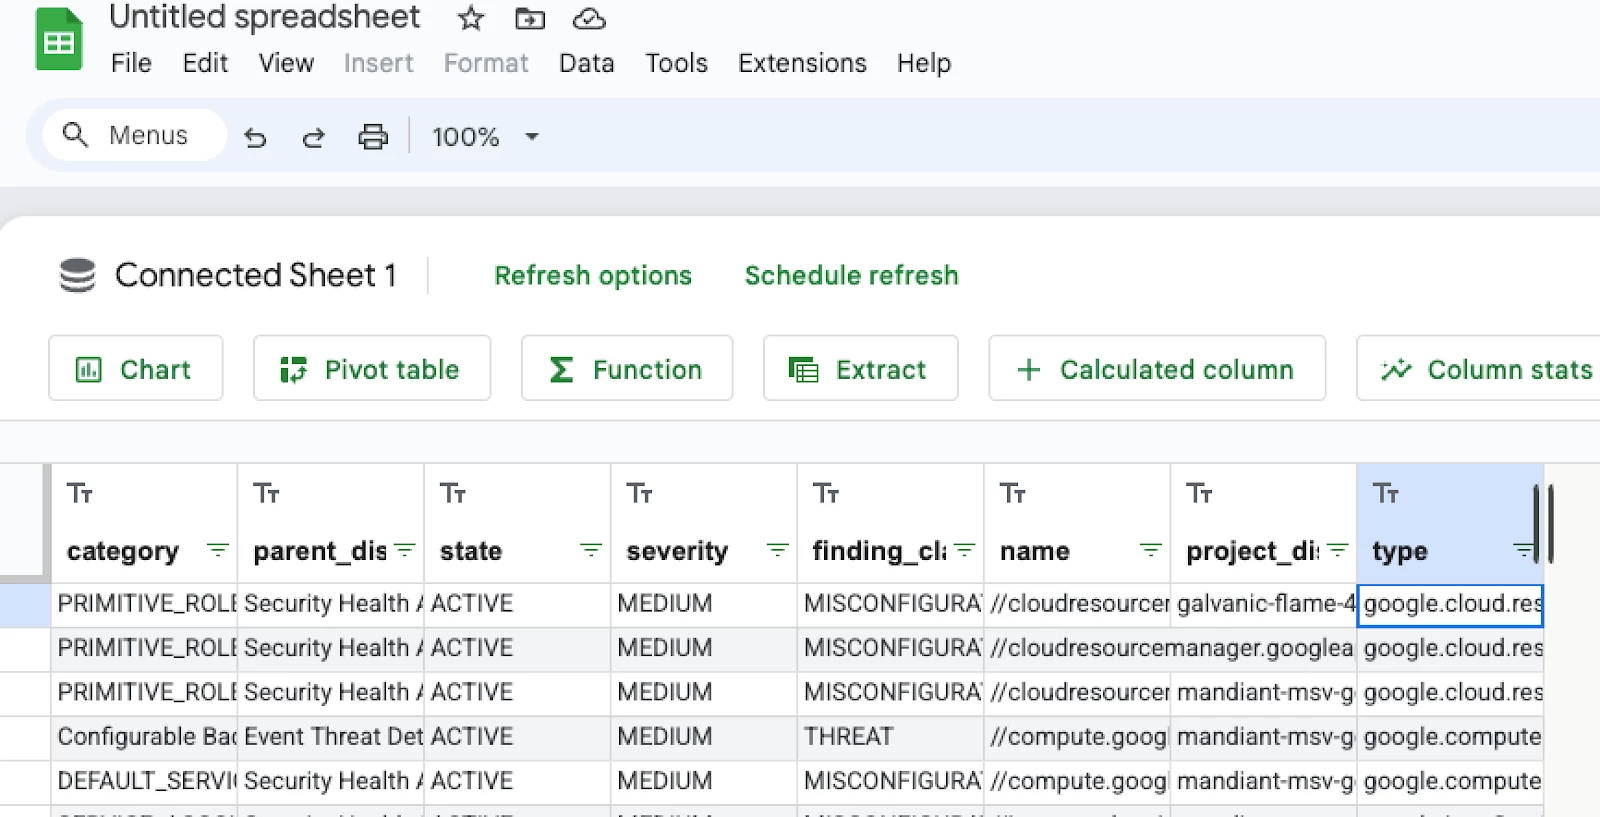The height and width of the screenshot is (817, 1600).
Task: Click text type icon of category column
Action: tap(80, 493)
